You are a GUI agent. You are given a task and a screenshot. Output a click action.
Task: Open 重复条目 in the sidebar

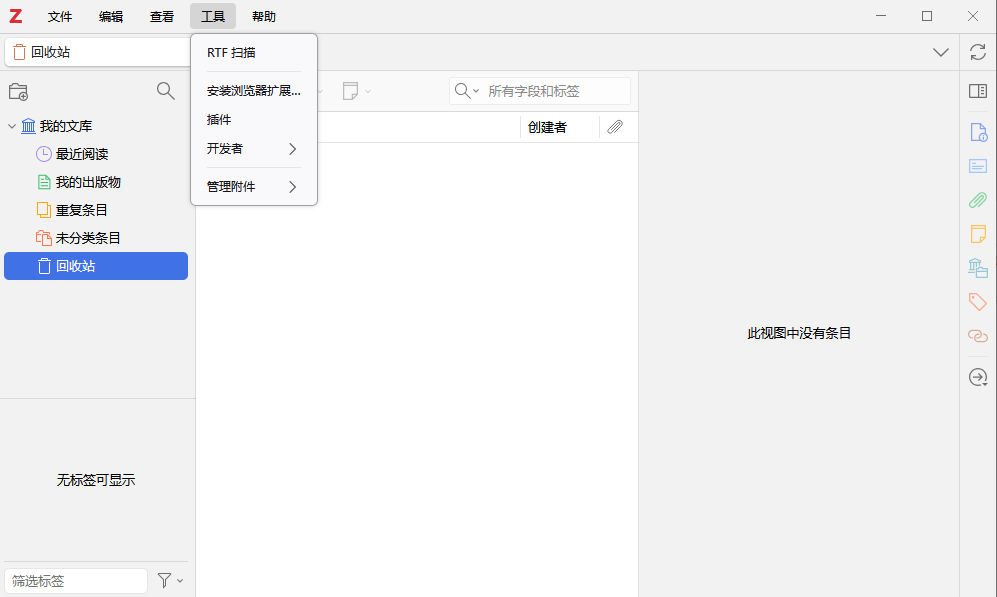(81, 210)
